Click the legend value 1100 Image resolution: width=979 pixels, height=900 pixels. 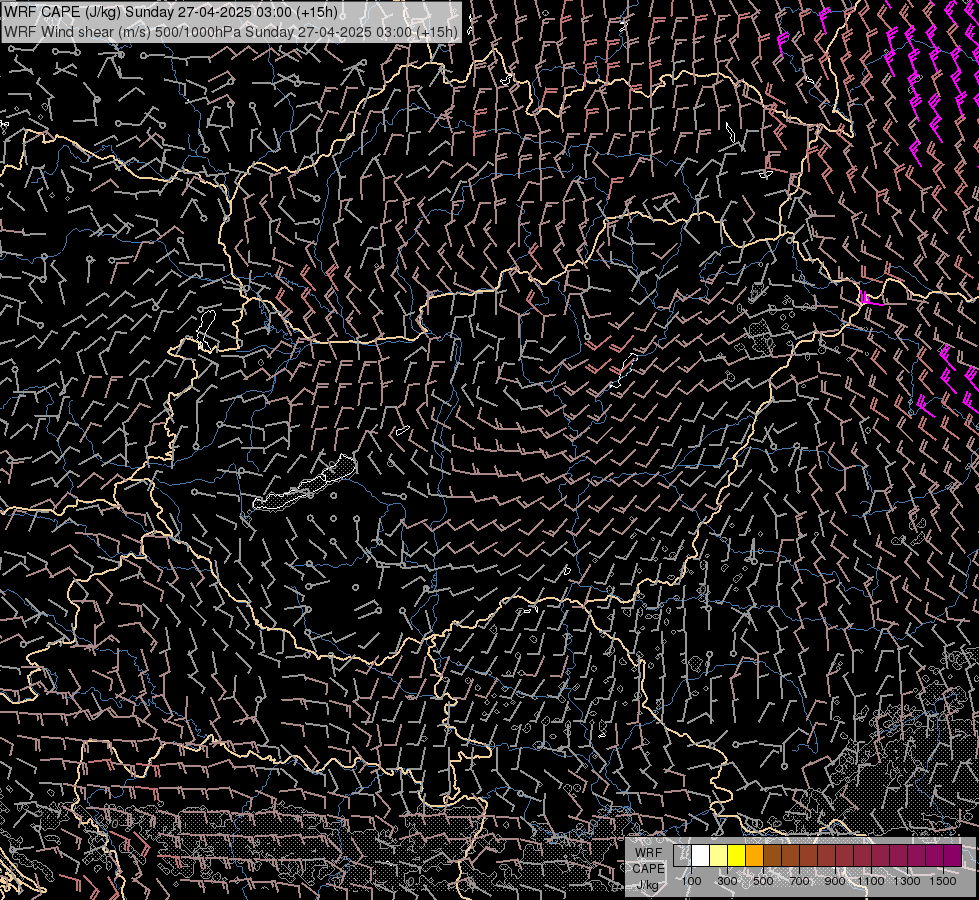pyautogui.click(x=871, y=881)
